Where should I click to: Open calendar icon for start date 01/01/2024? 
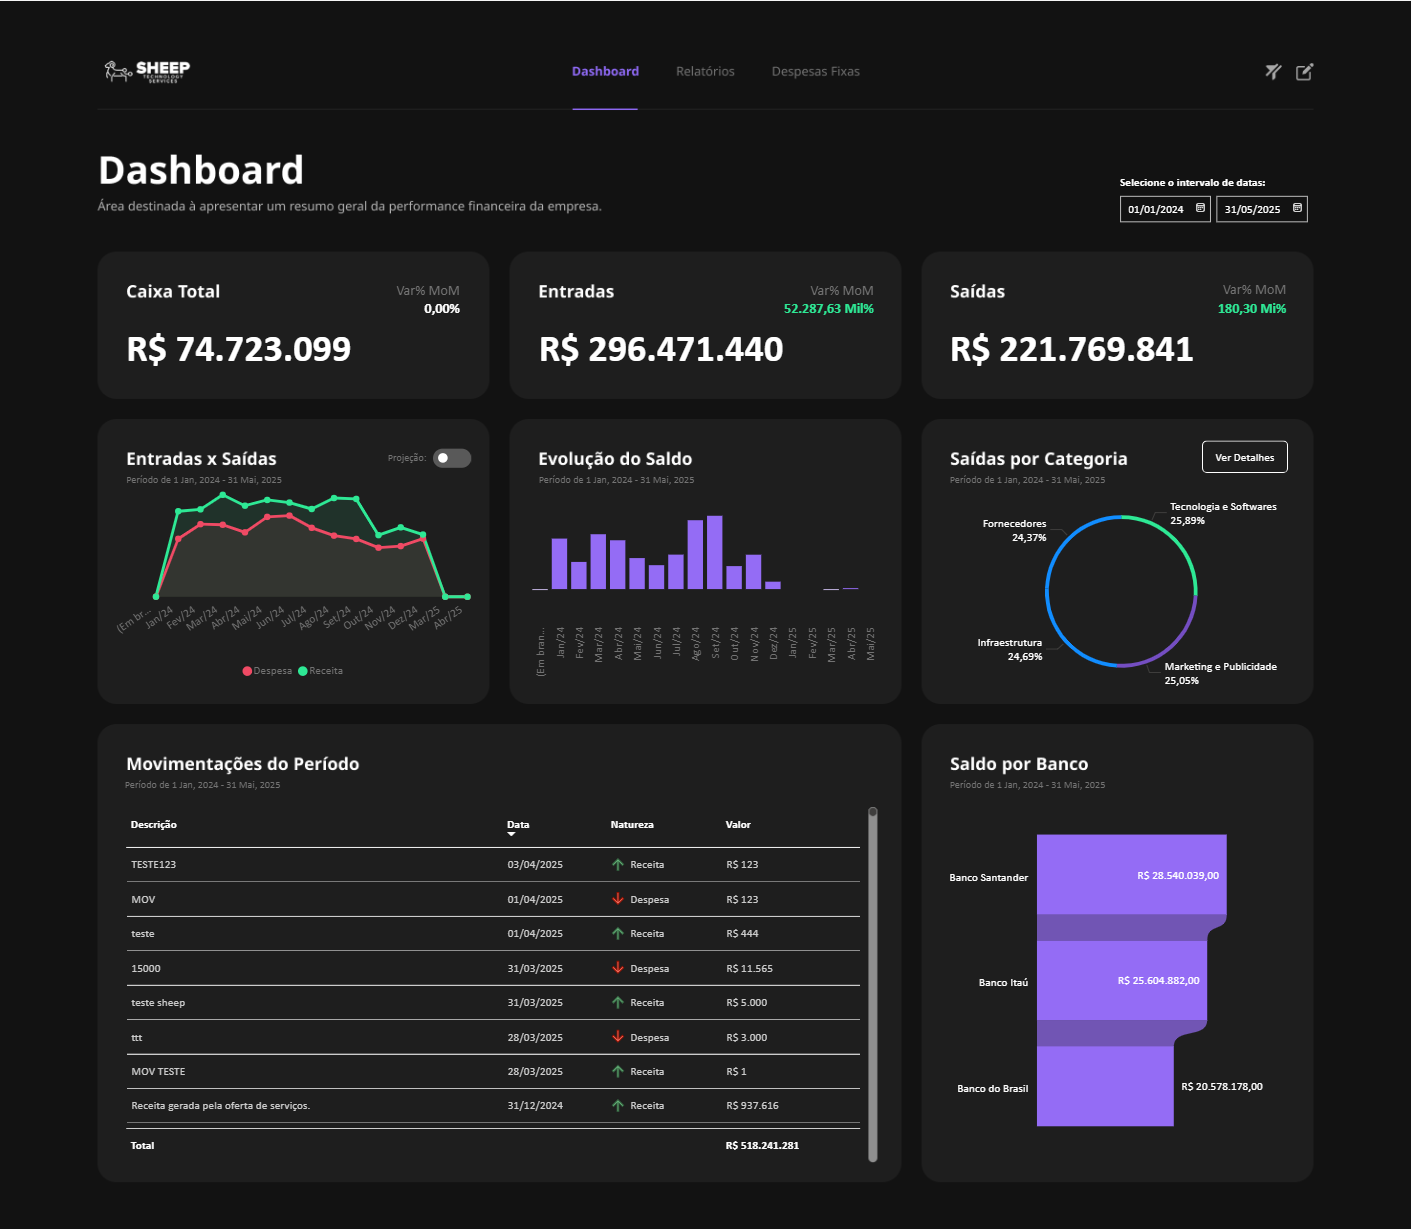point(1200,208)
